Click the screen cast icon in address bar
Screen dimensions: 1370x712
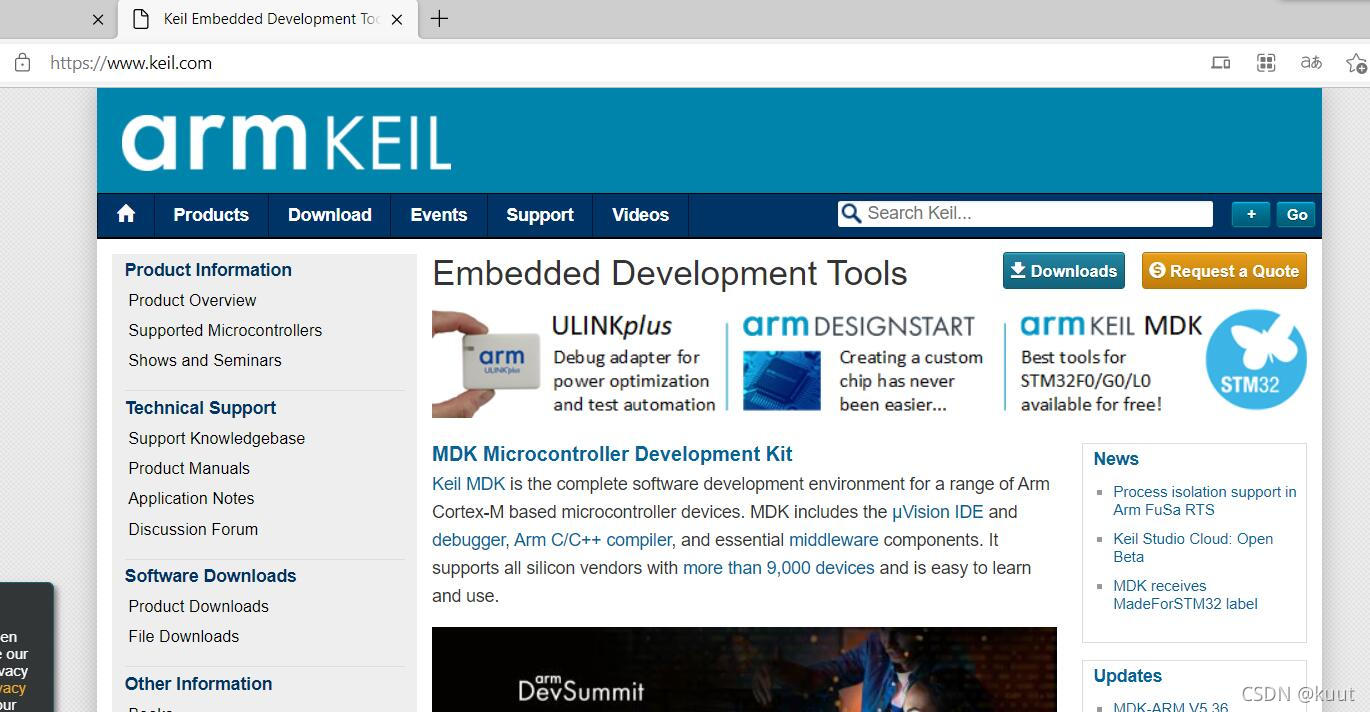[x=1220, y=63]
